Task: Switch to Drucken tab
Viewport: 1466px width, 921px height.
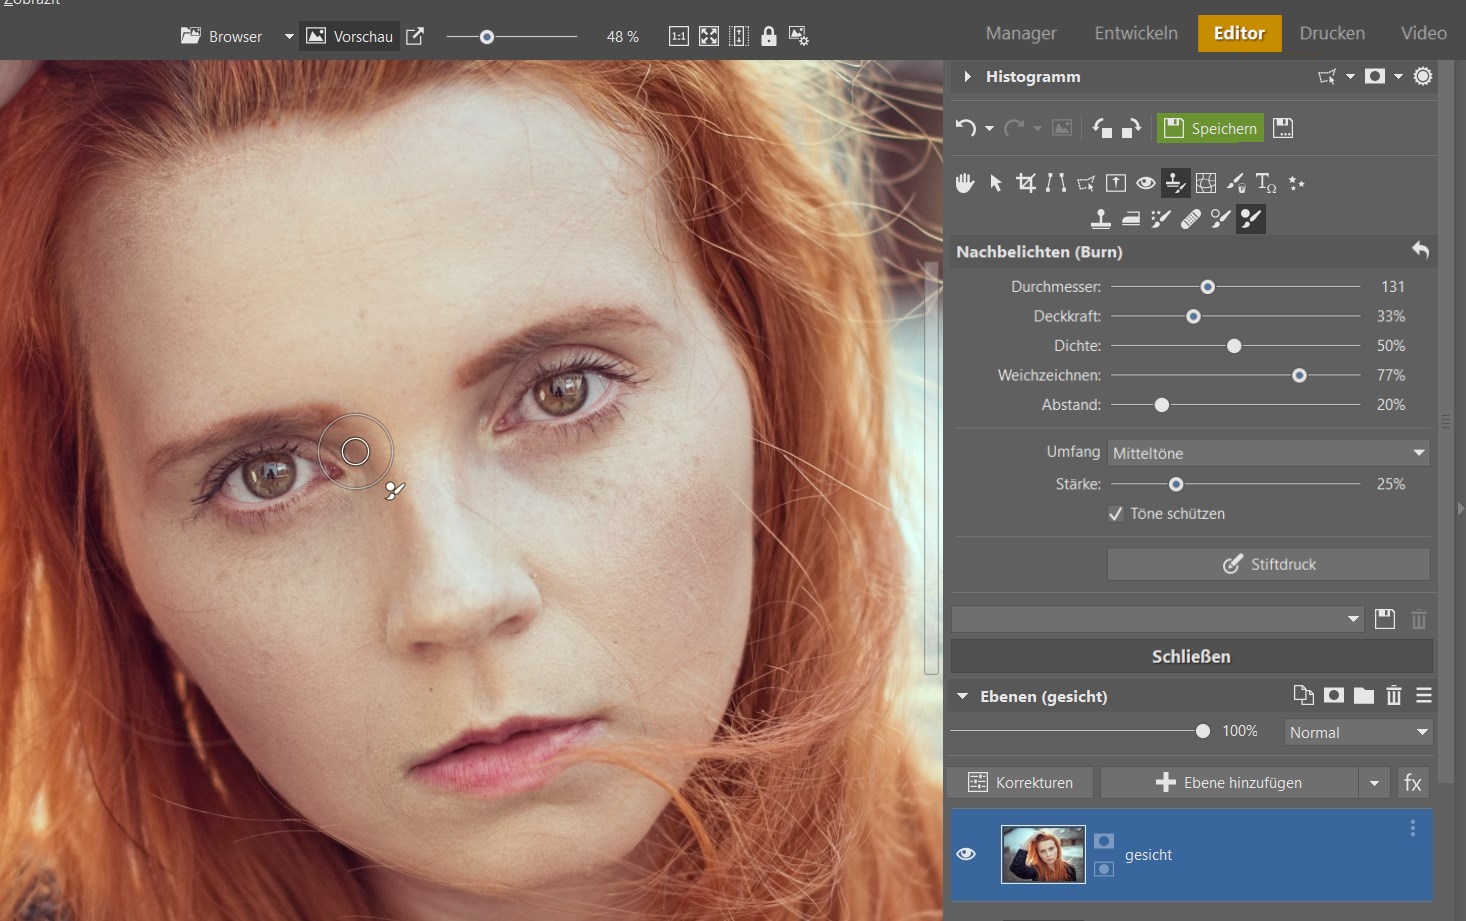Action: 1332,33
